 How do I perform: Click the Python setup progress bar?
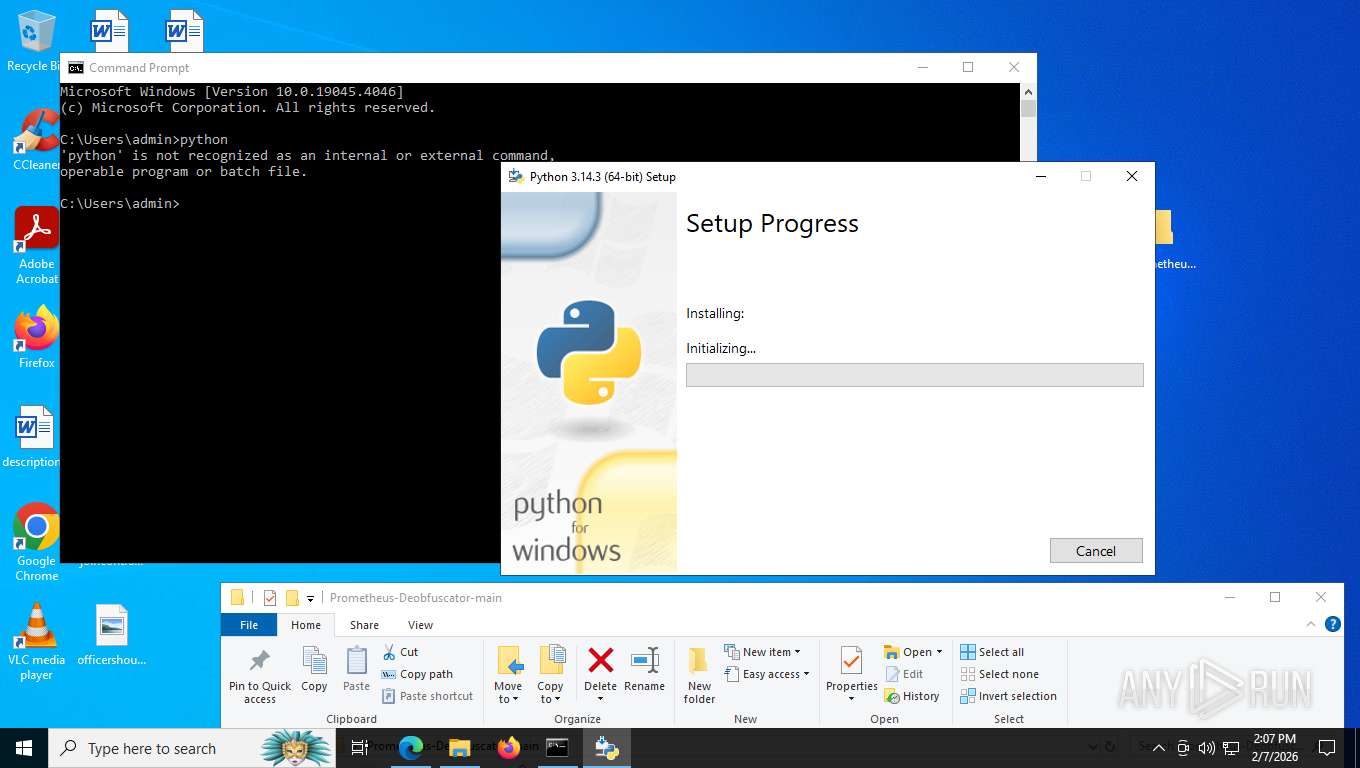[x=915, y=375]
